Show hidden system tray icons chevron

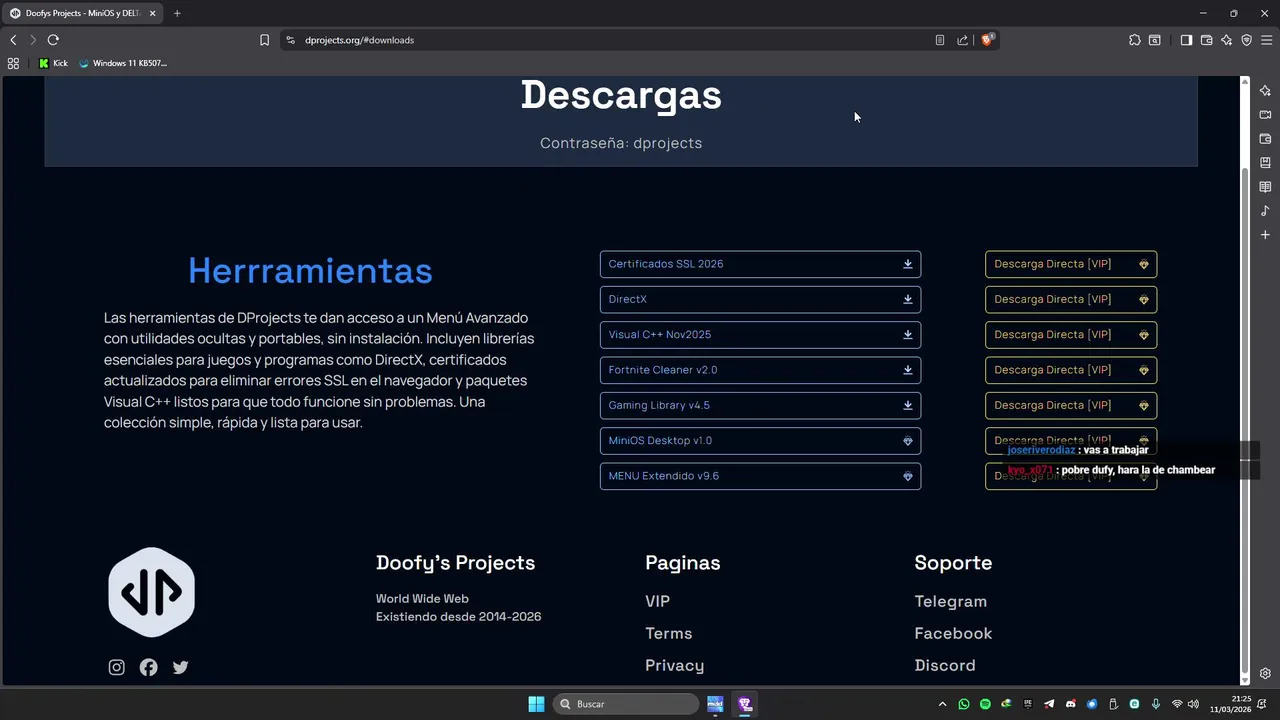[x=942, y=704]
